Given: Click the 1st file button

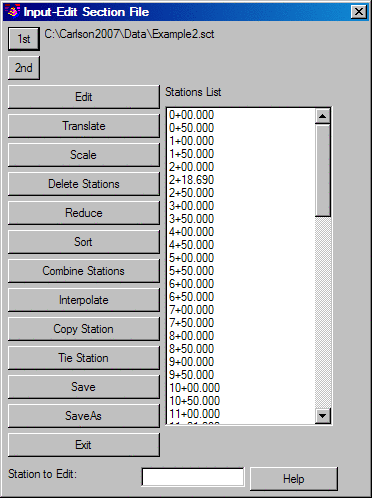Looking at the screenshot, I should 24,39.
